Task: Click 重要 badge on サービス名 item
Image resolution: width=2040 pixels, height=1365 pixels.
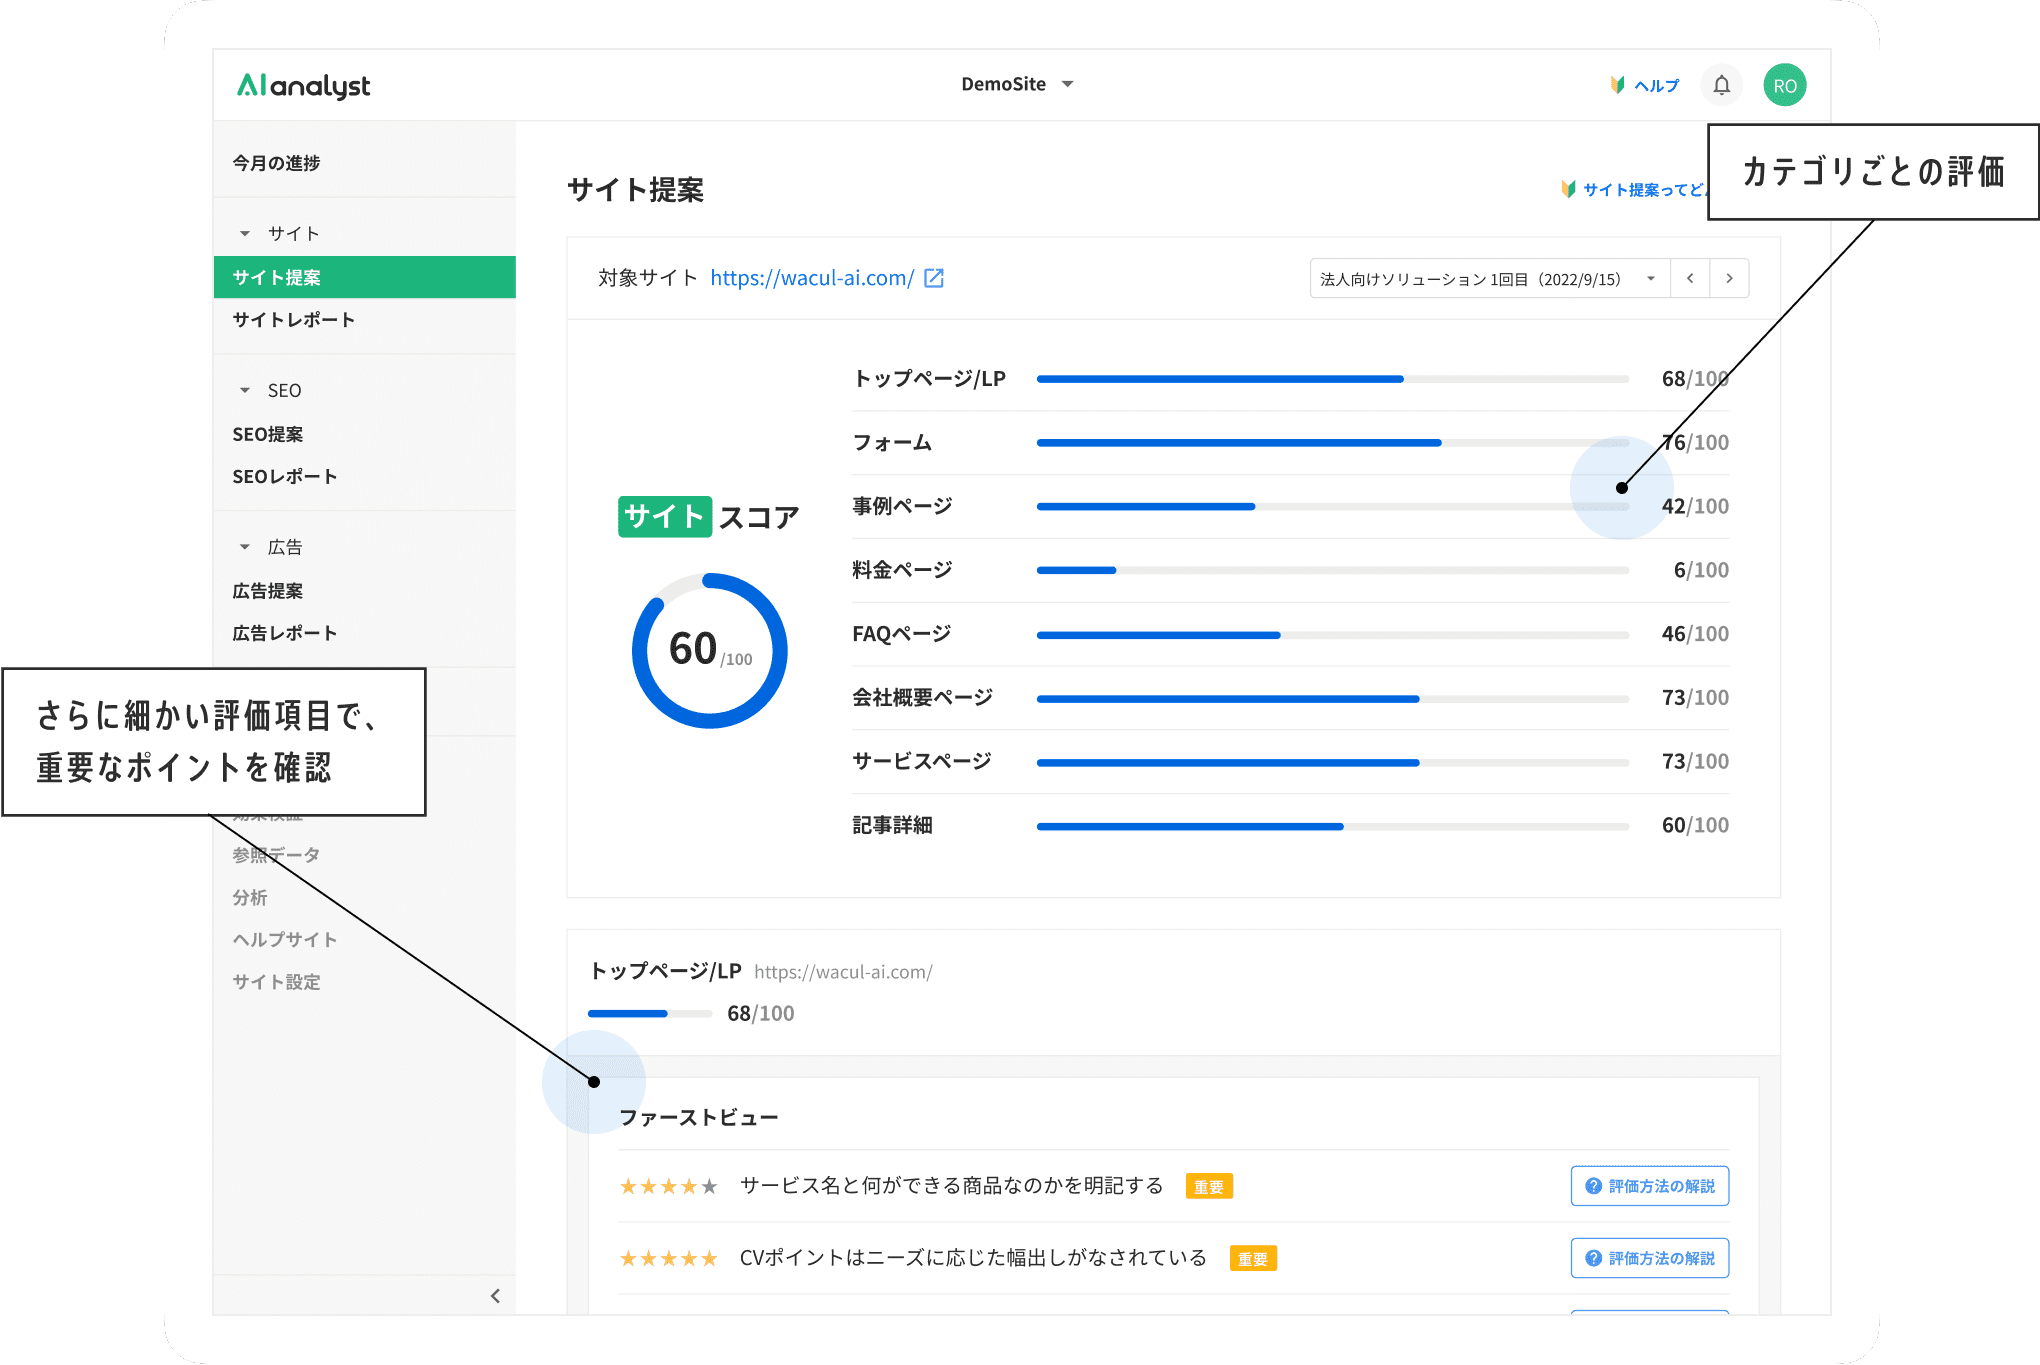Action: (1209, 1187)
